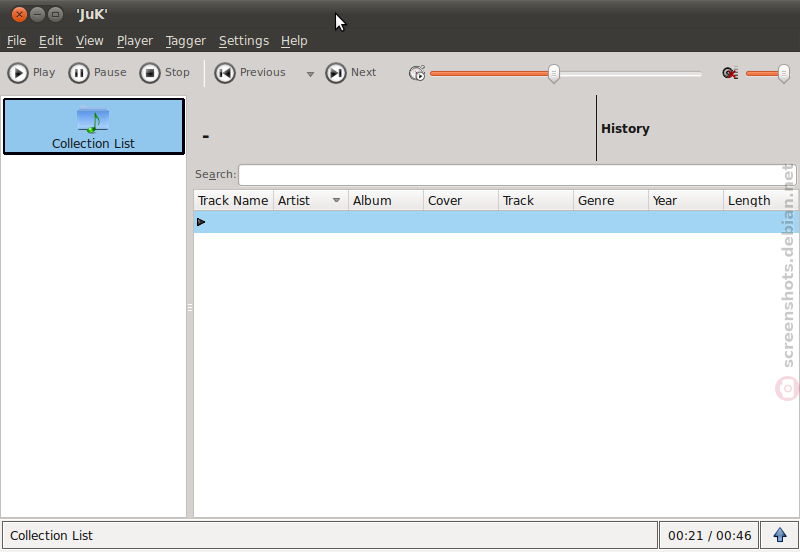Stop playback with the Stop button

pos(165,73)
